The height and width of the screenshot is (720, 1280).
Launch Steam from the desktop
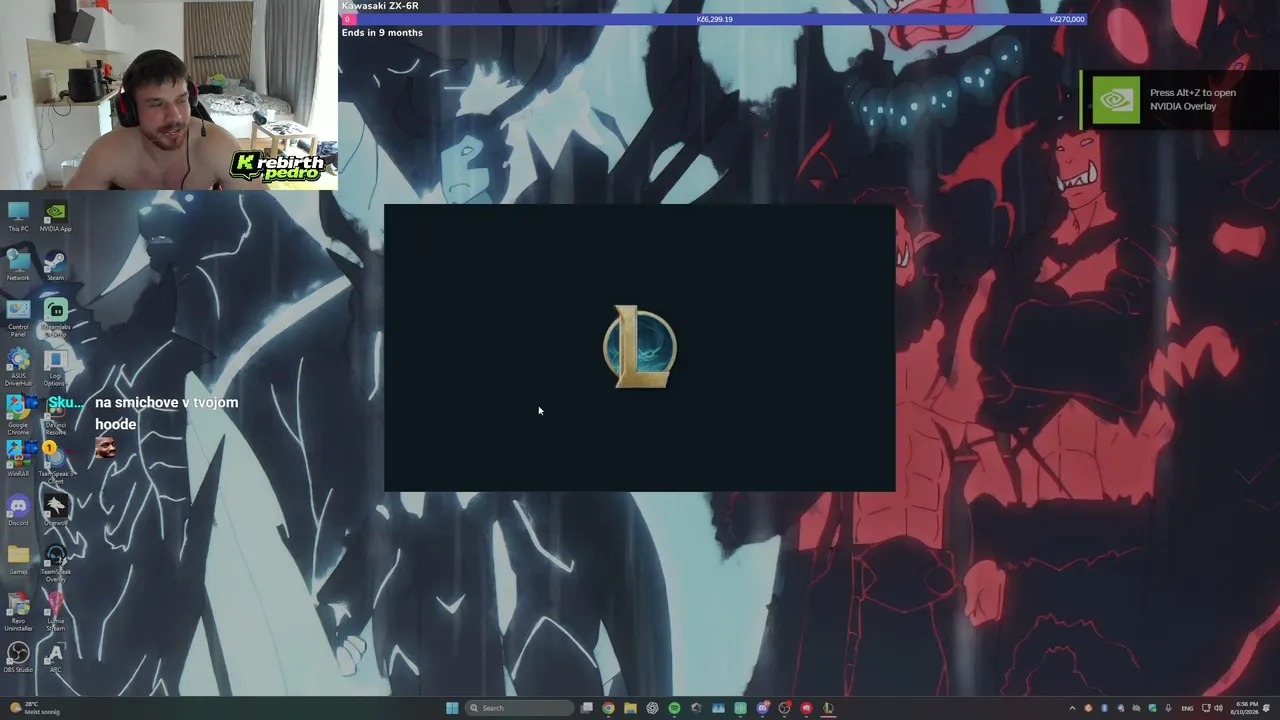55,265
